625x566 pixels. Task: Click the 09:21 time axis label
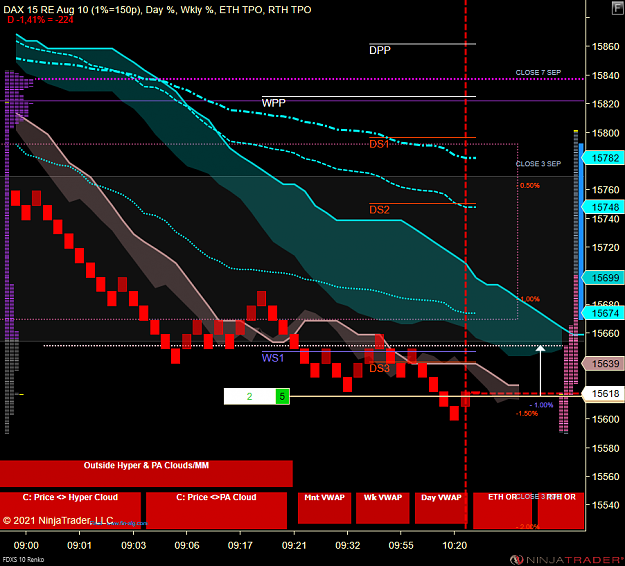coord(294,546)
